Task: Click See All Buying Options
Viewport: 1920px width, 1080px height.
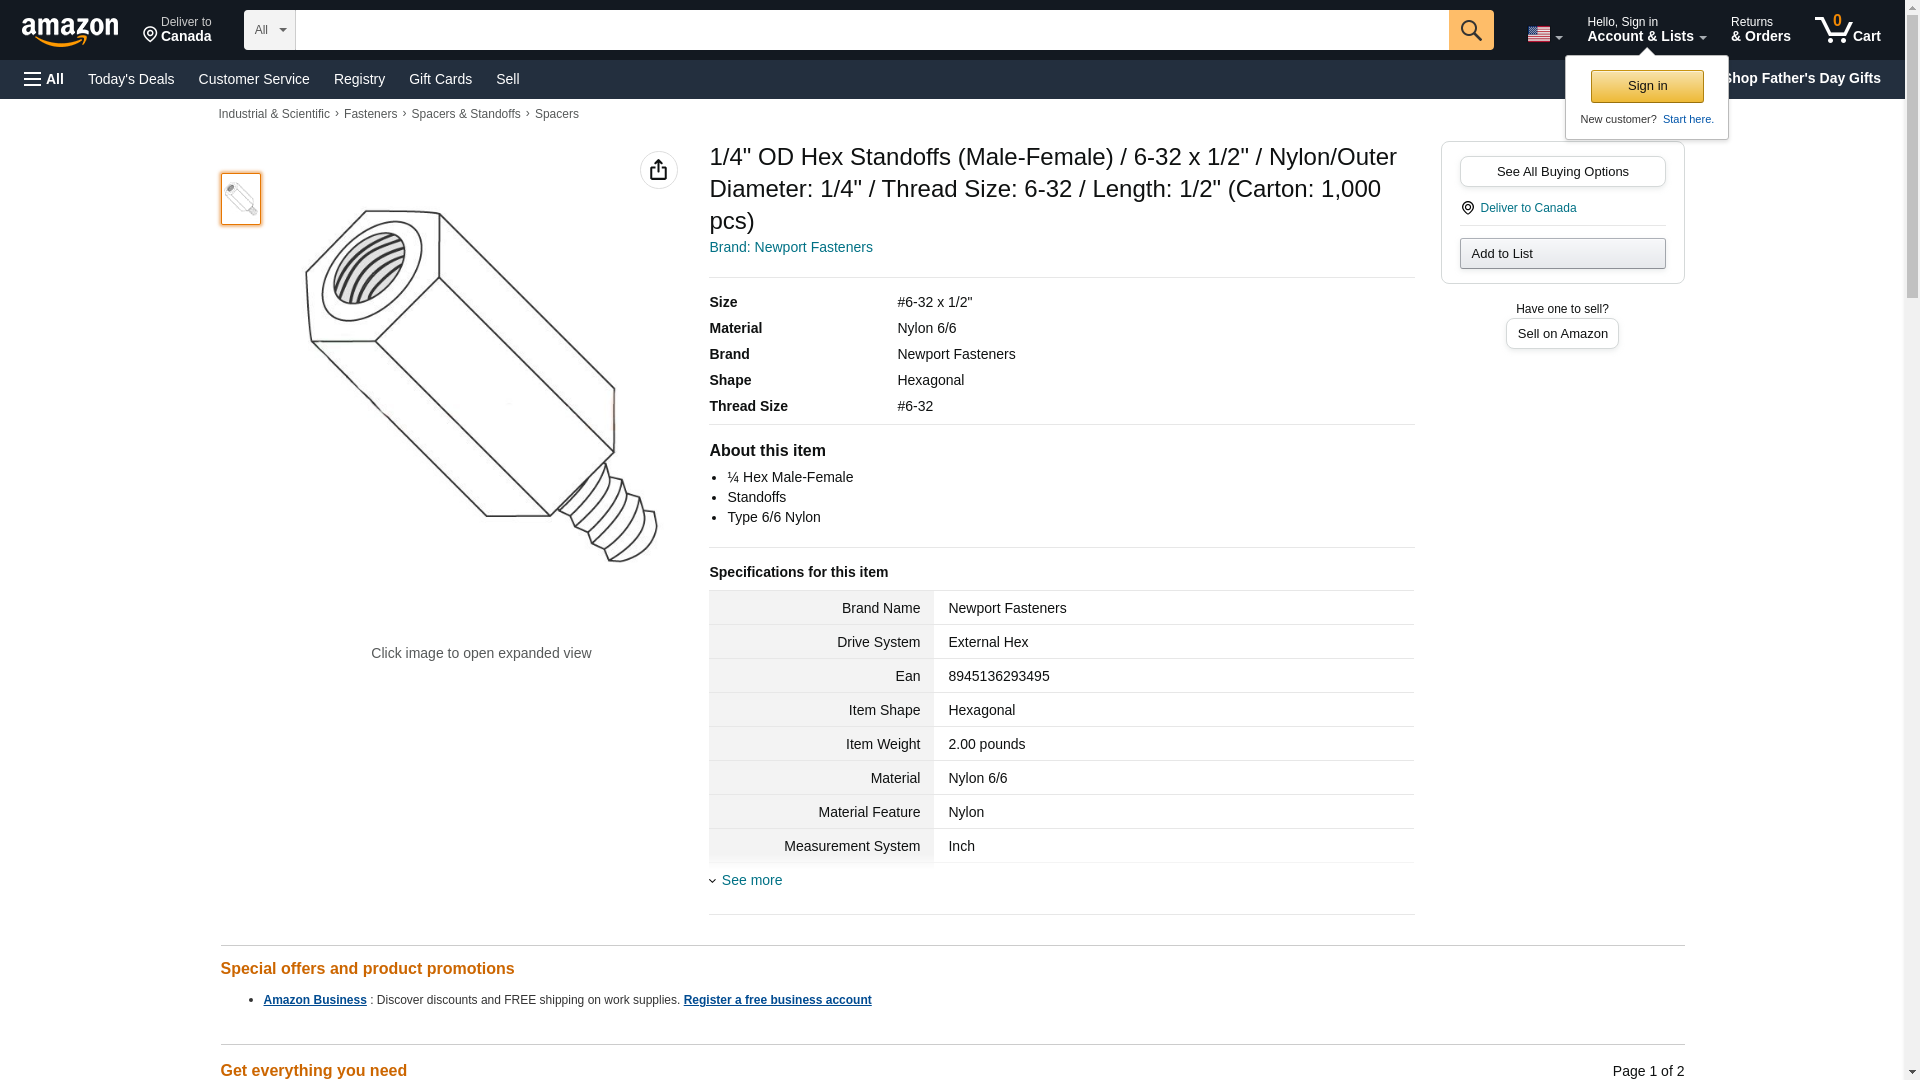Action: 1562,171
